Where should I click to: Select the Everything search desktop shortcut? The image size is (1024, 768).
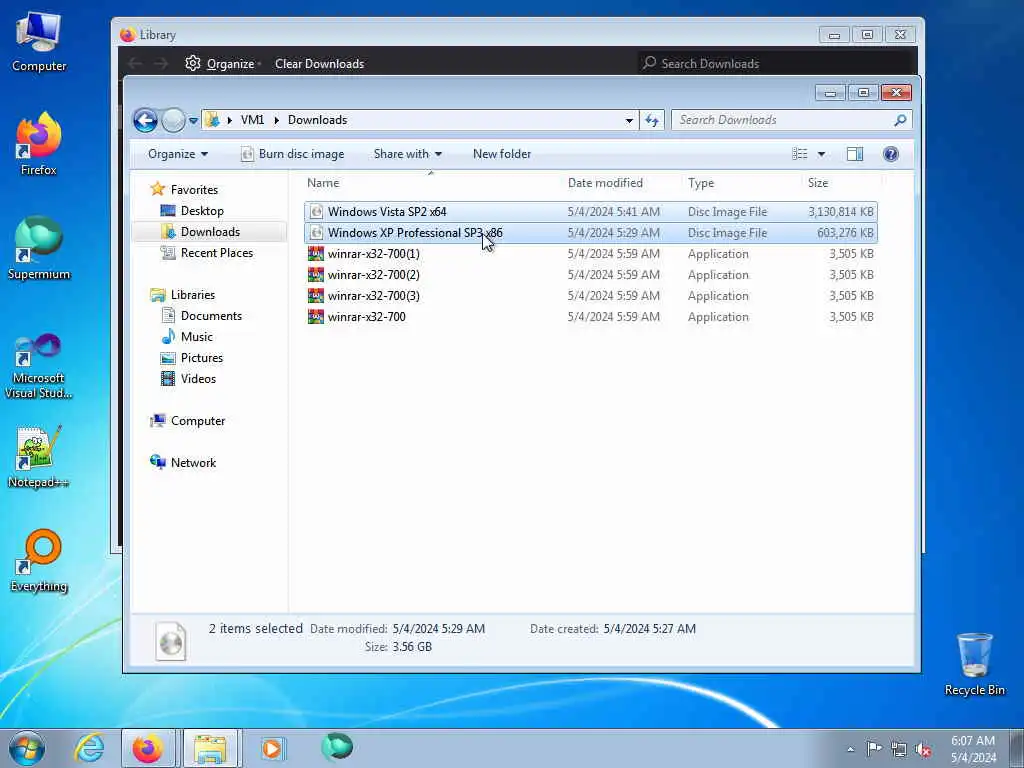[x=39, y=560]
